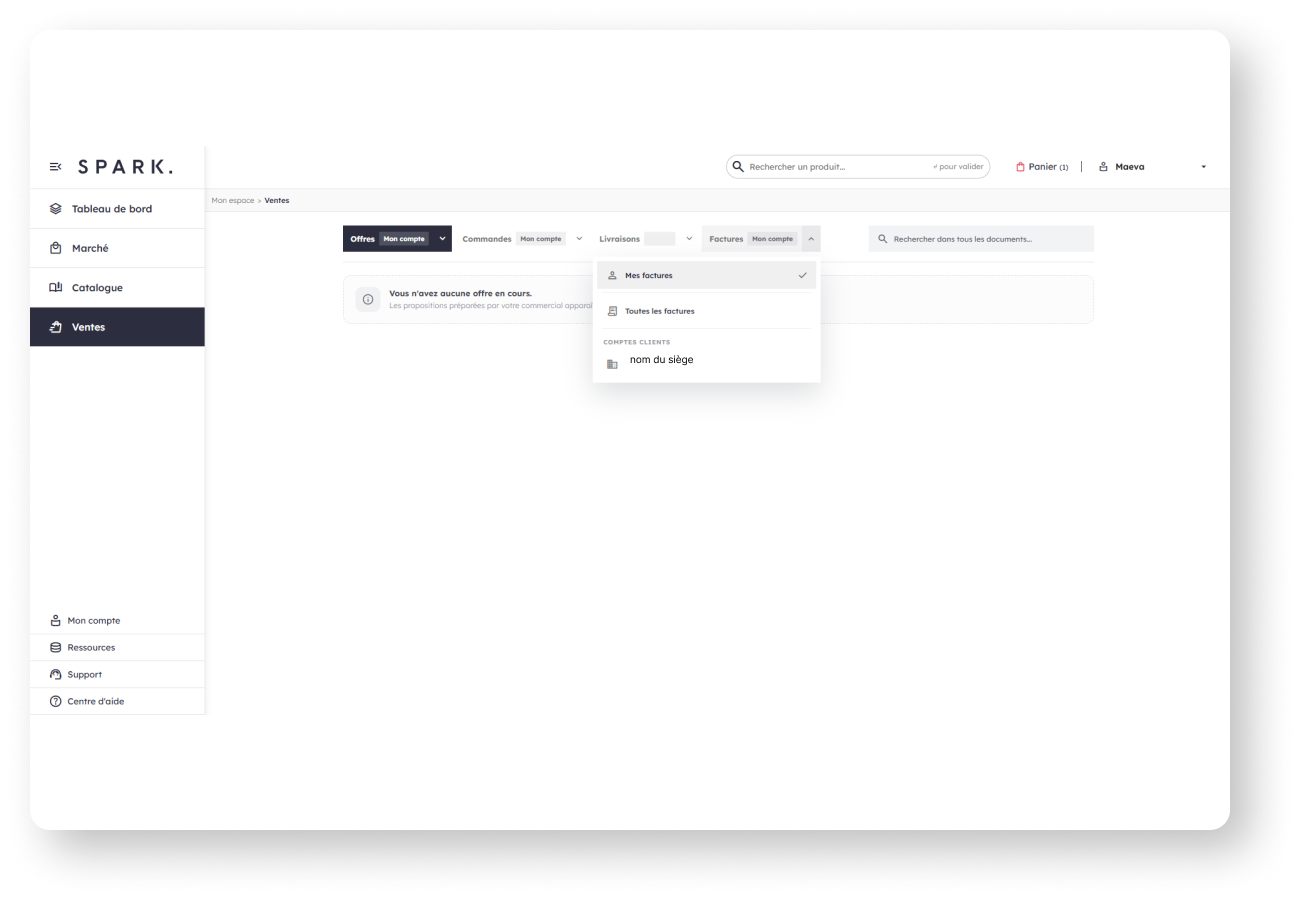This screenshot has height=900, width=1300.
Task: Click the Tableau de bord layers icon
Action: point(55,209)
